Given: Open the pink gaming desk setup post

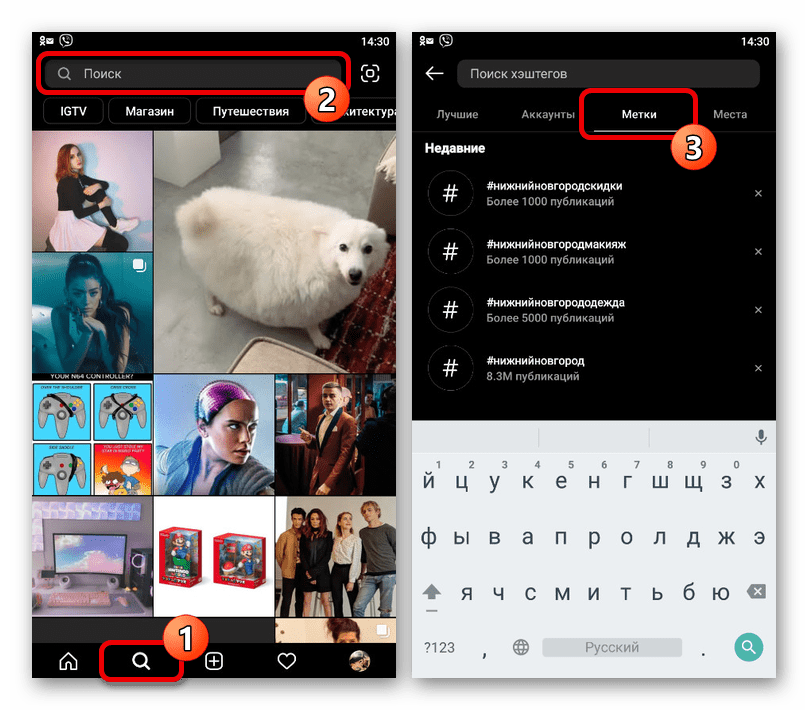Looking at the screenshot, I should point(92,556).
